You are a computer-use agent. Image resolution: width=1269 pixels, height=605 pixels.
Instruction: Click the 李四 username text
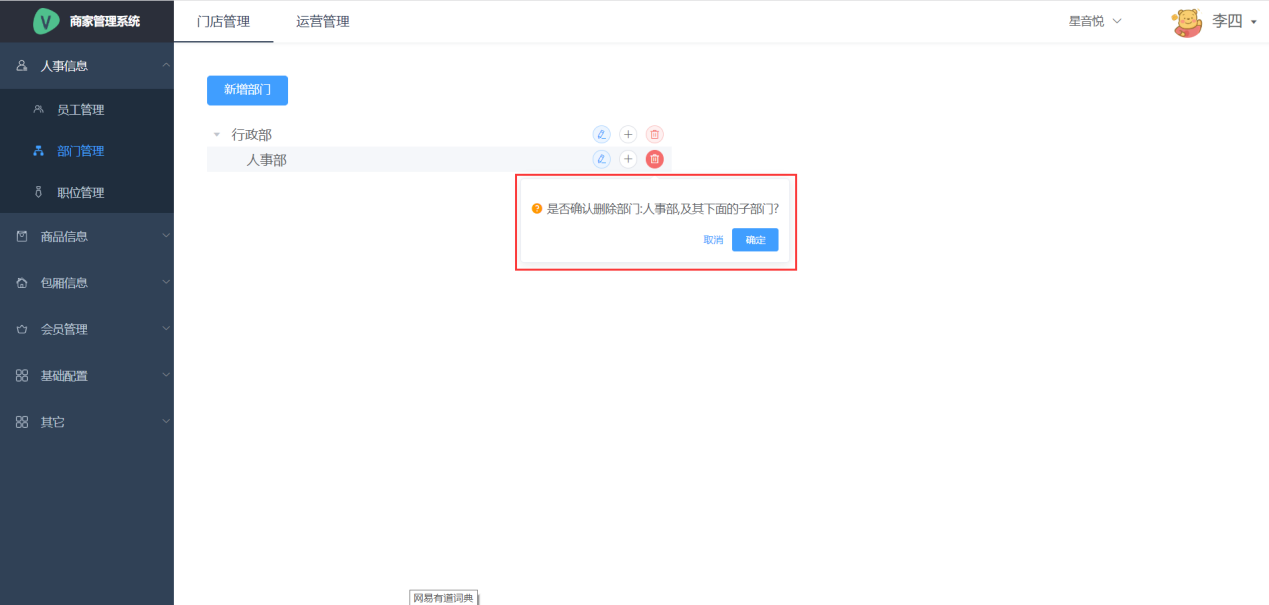1227,21
